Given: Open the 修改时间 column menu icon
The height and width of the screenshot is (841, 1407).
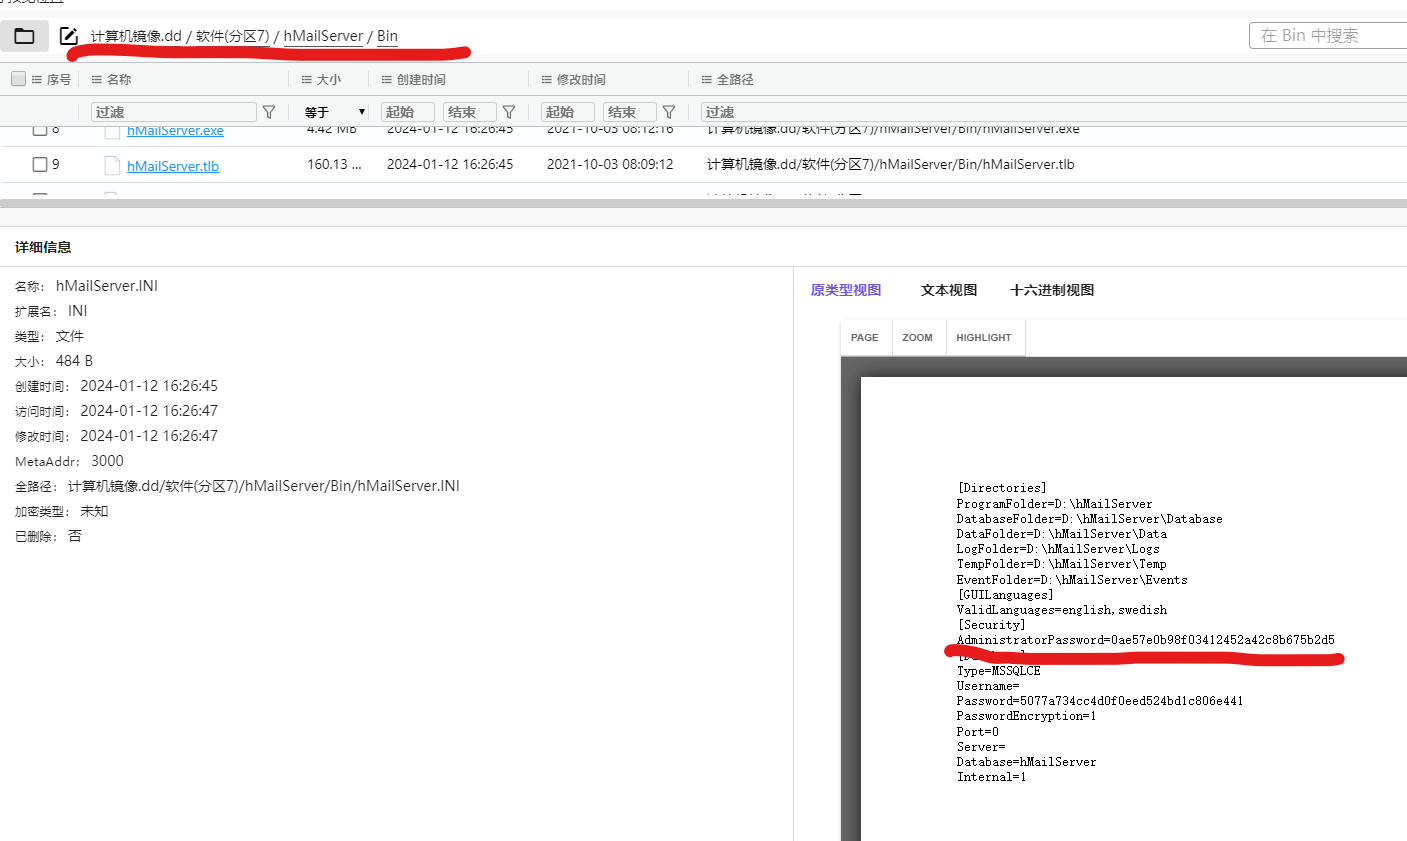Looking at the screenshot, I should pos(547,80).
